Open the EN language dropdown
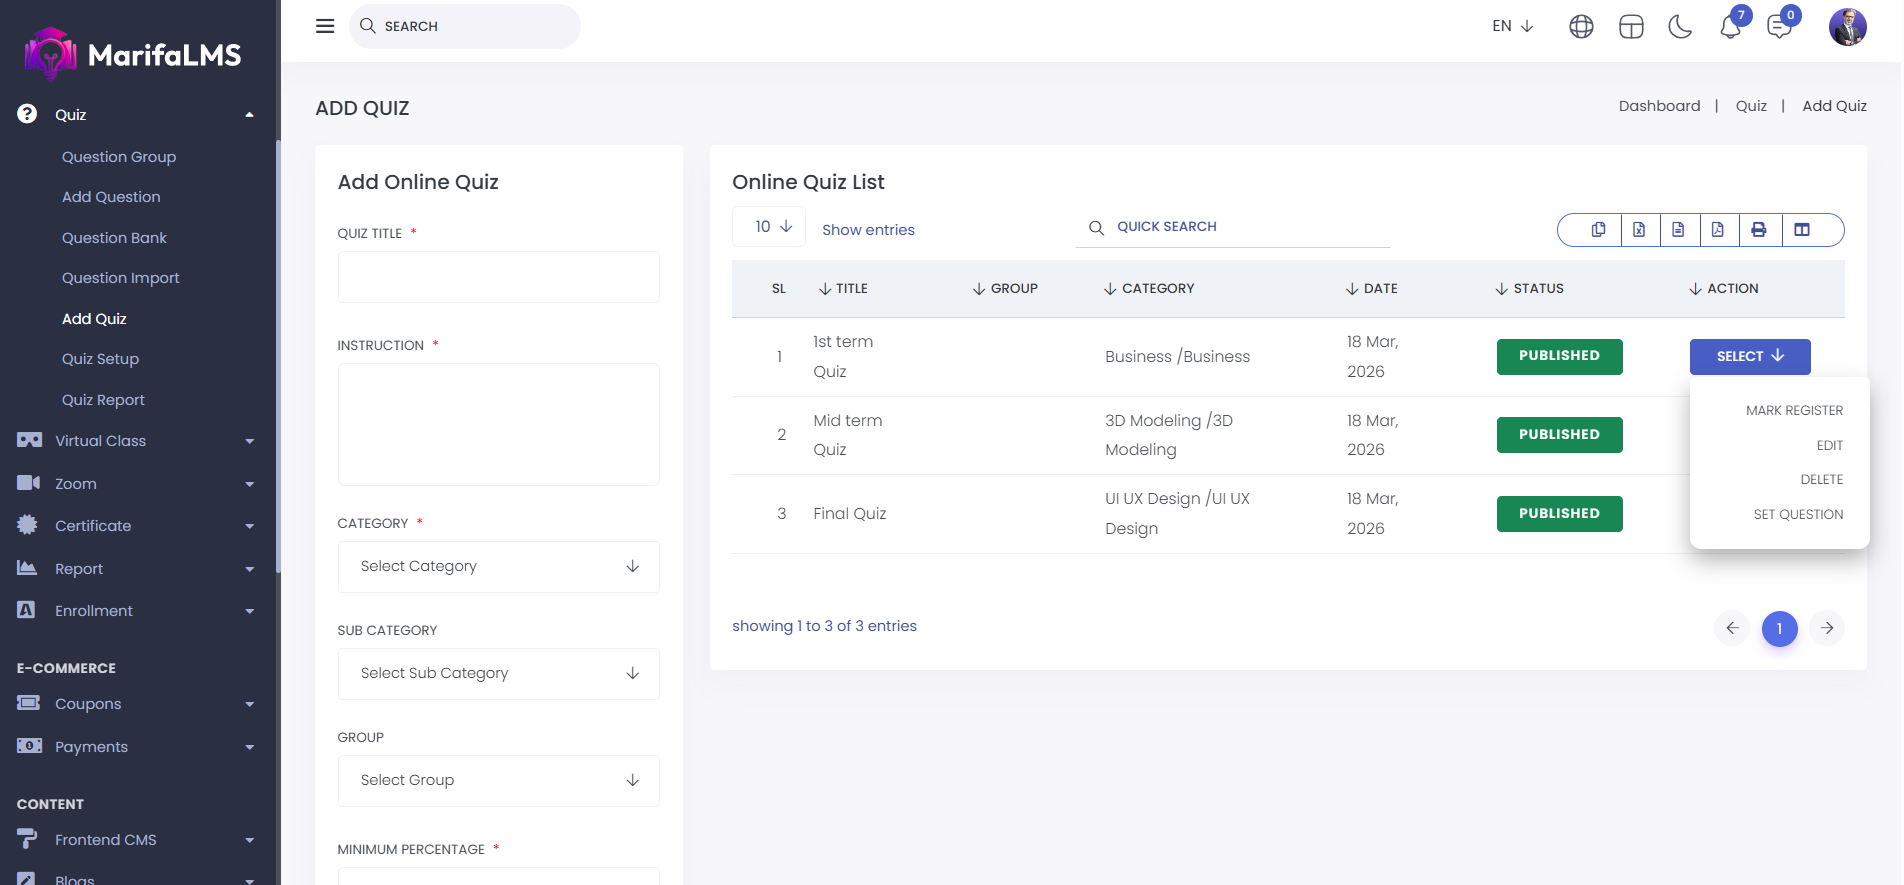1904x885 pixels. click(x=1512, y=26)
